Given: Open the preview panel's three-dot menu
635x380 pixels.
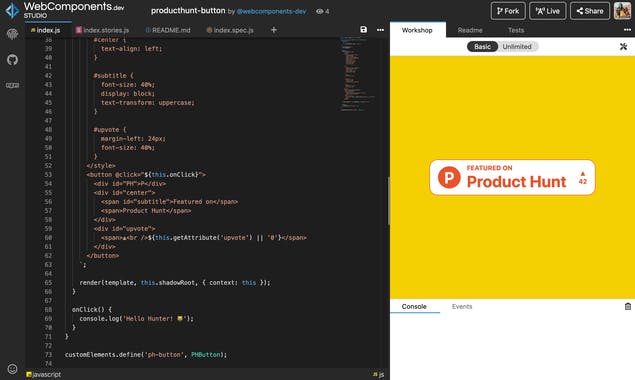Looking at the screenshot, I should [627, 30].
